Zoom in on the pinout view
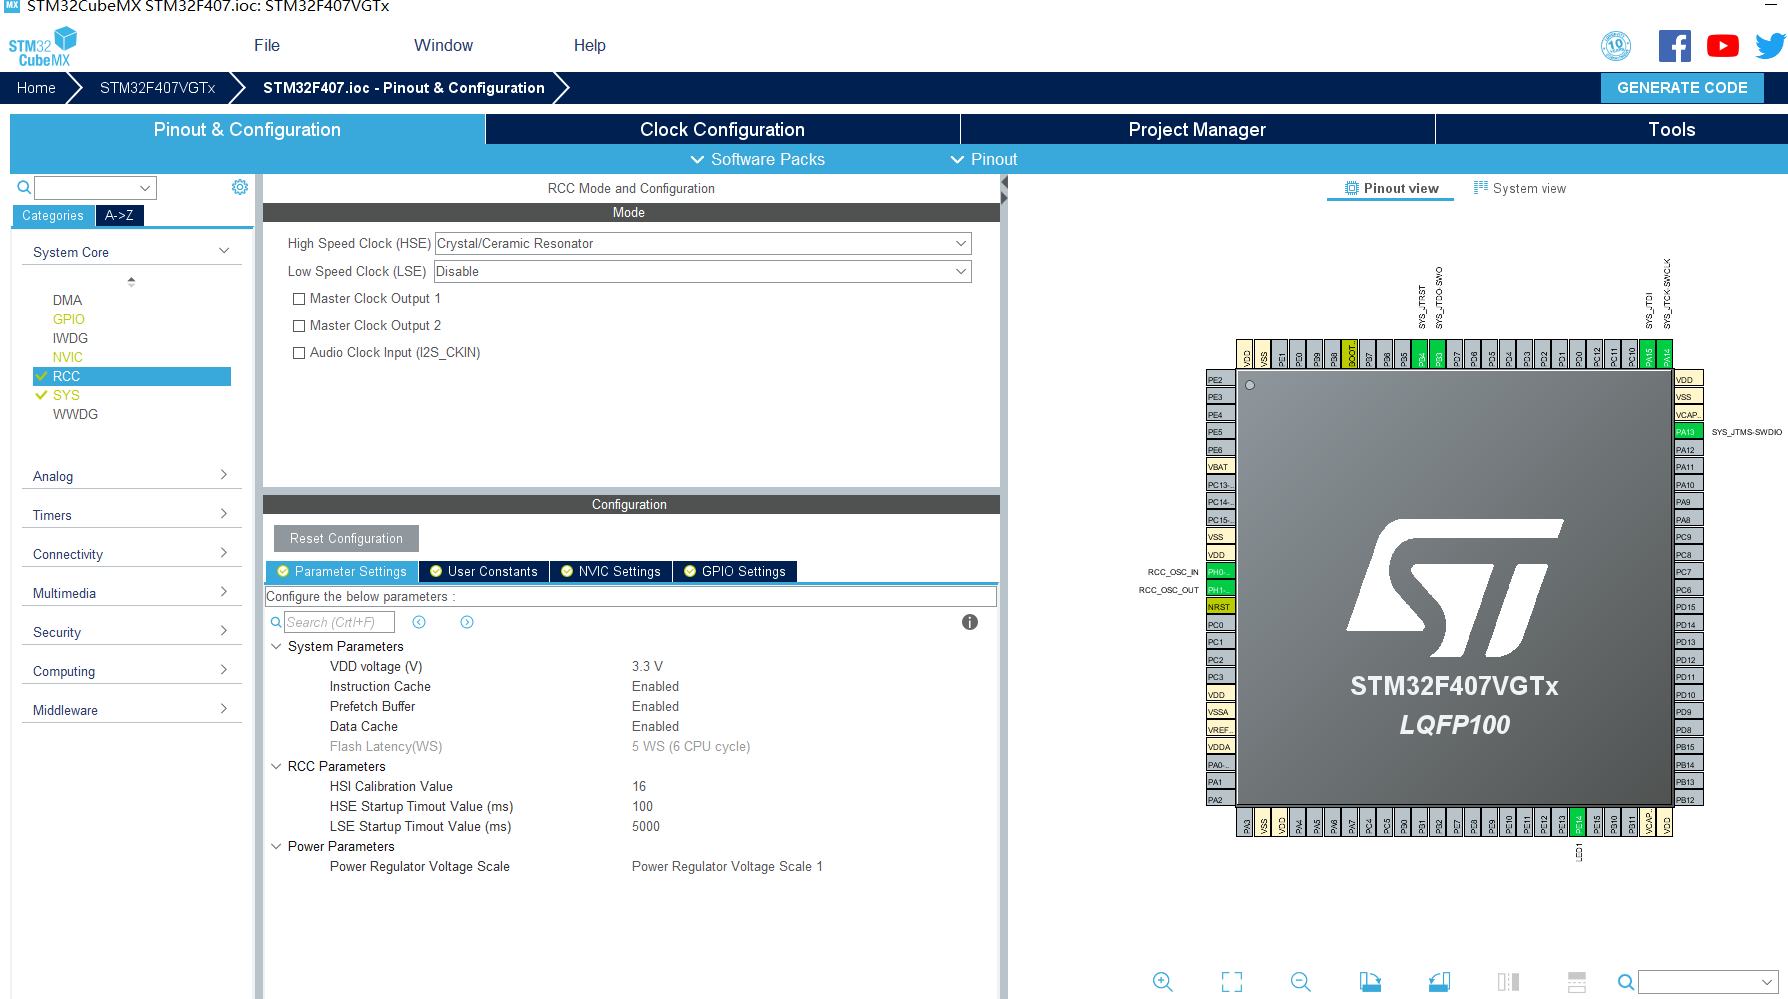The height and width of the screenshot is (999, 1788). coord(1163,981)
